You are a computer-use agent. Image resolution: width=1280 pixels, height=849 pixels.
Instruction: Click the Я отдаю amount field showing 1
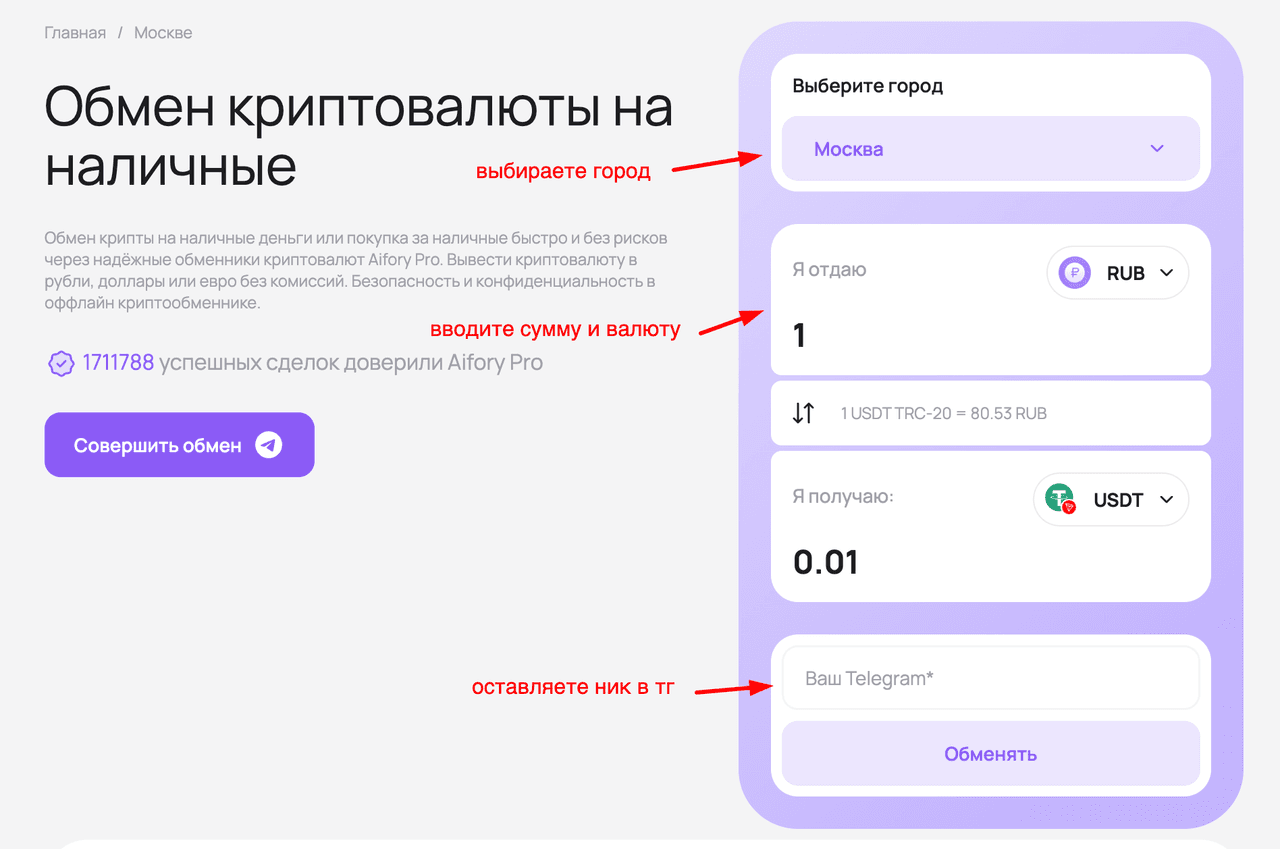click(x=799, y=335)
